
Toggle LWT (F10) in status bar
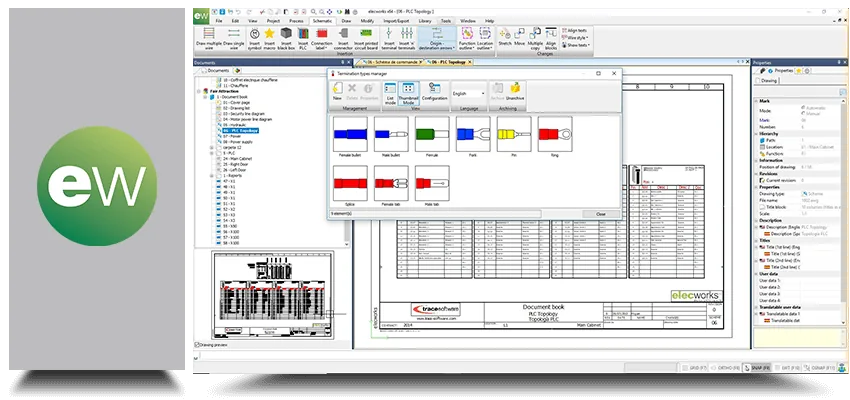coord(787,367)
